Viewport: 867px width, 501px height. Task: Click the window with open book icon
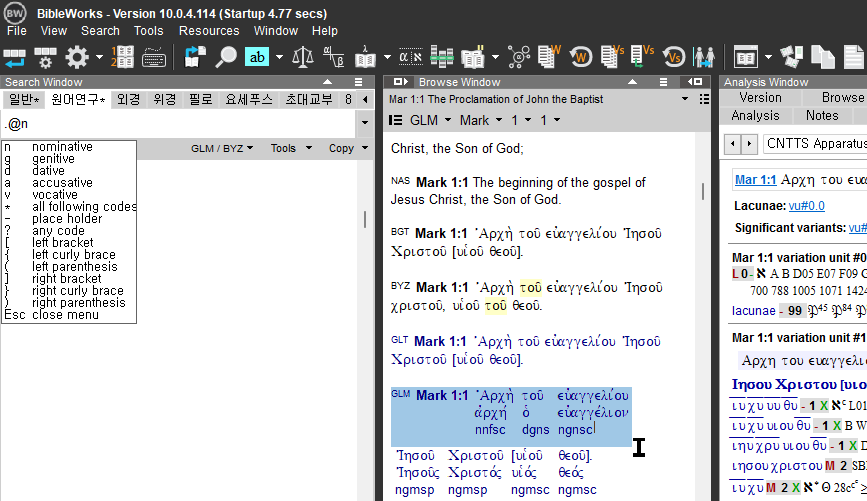click(x=745, y=57)
